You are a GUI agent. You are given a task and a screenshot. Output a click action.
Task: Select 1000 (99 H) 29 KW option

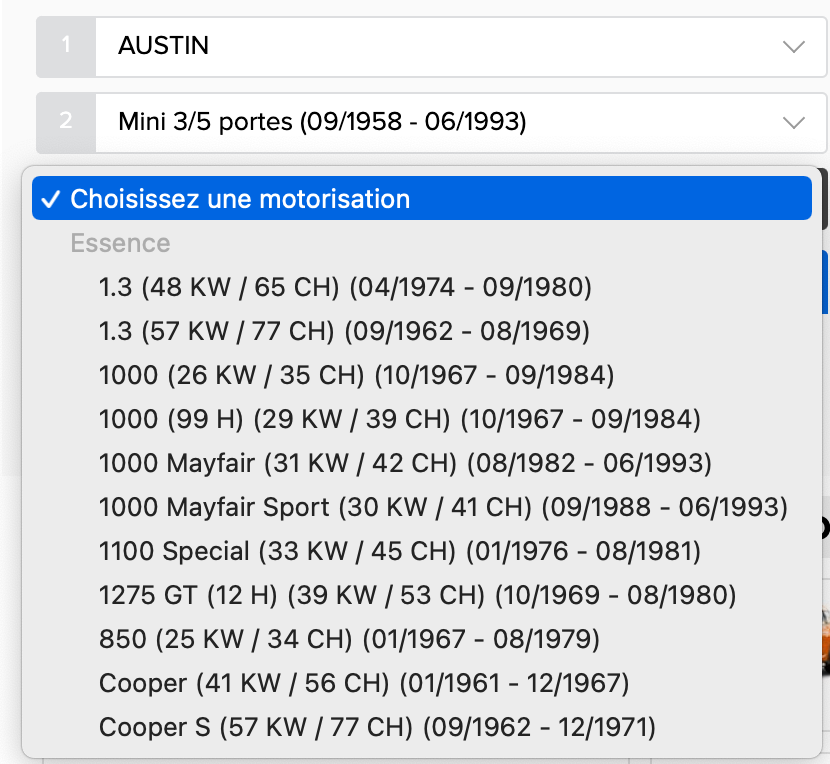400,419
